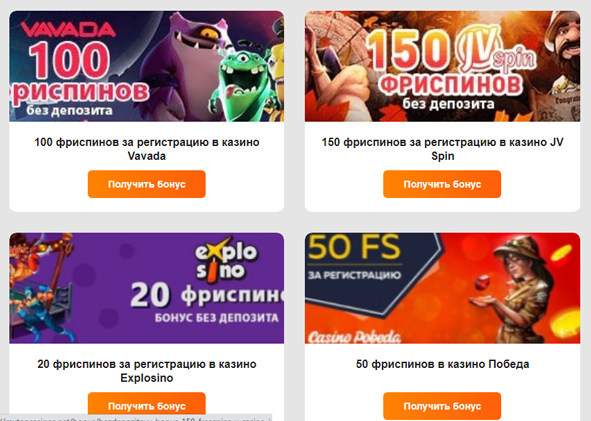The height and width of the screenshot is (421, 591).
Task: Get the Vavada 100 free spins bonus
Action: pyautogui.click(x=147, y=184)
